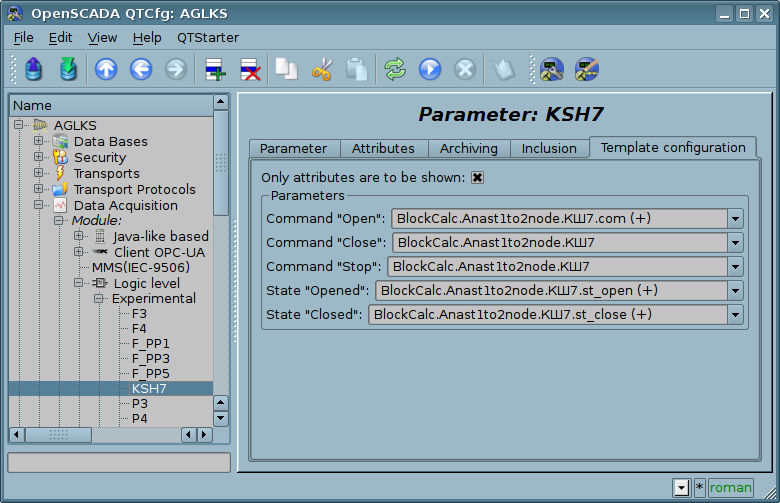The image size is (780, 503).
Task: Open the Command "Close" combo box dropdown
Action: coord(735,243)
